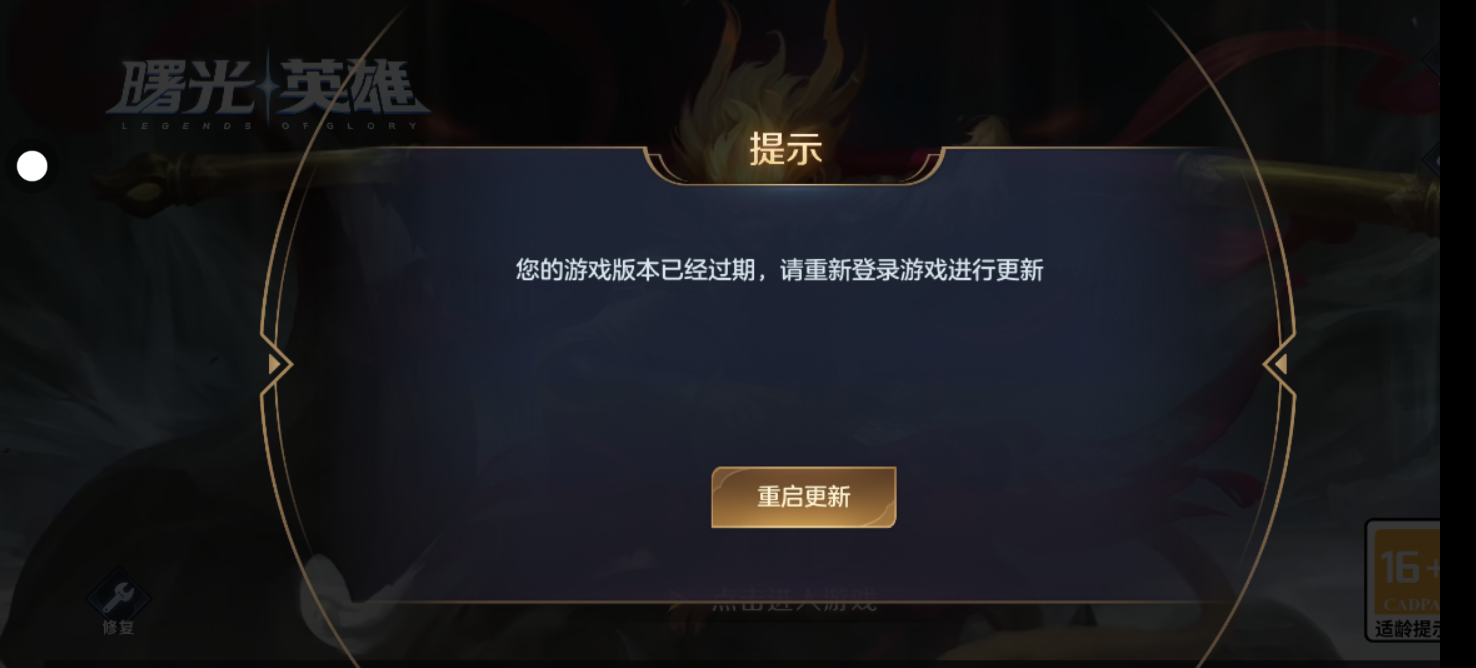Open the 修复 wrench repair icon
The height and width of the screenshot is (668, 1476).
point(118,598)
